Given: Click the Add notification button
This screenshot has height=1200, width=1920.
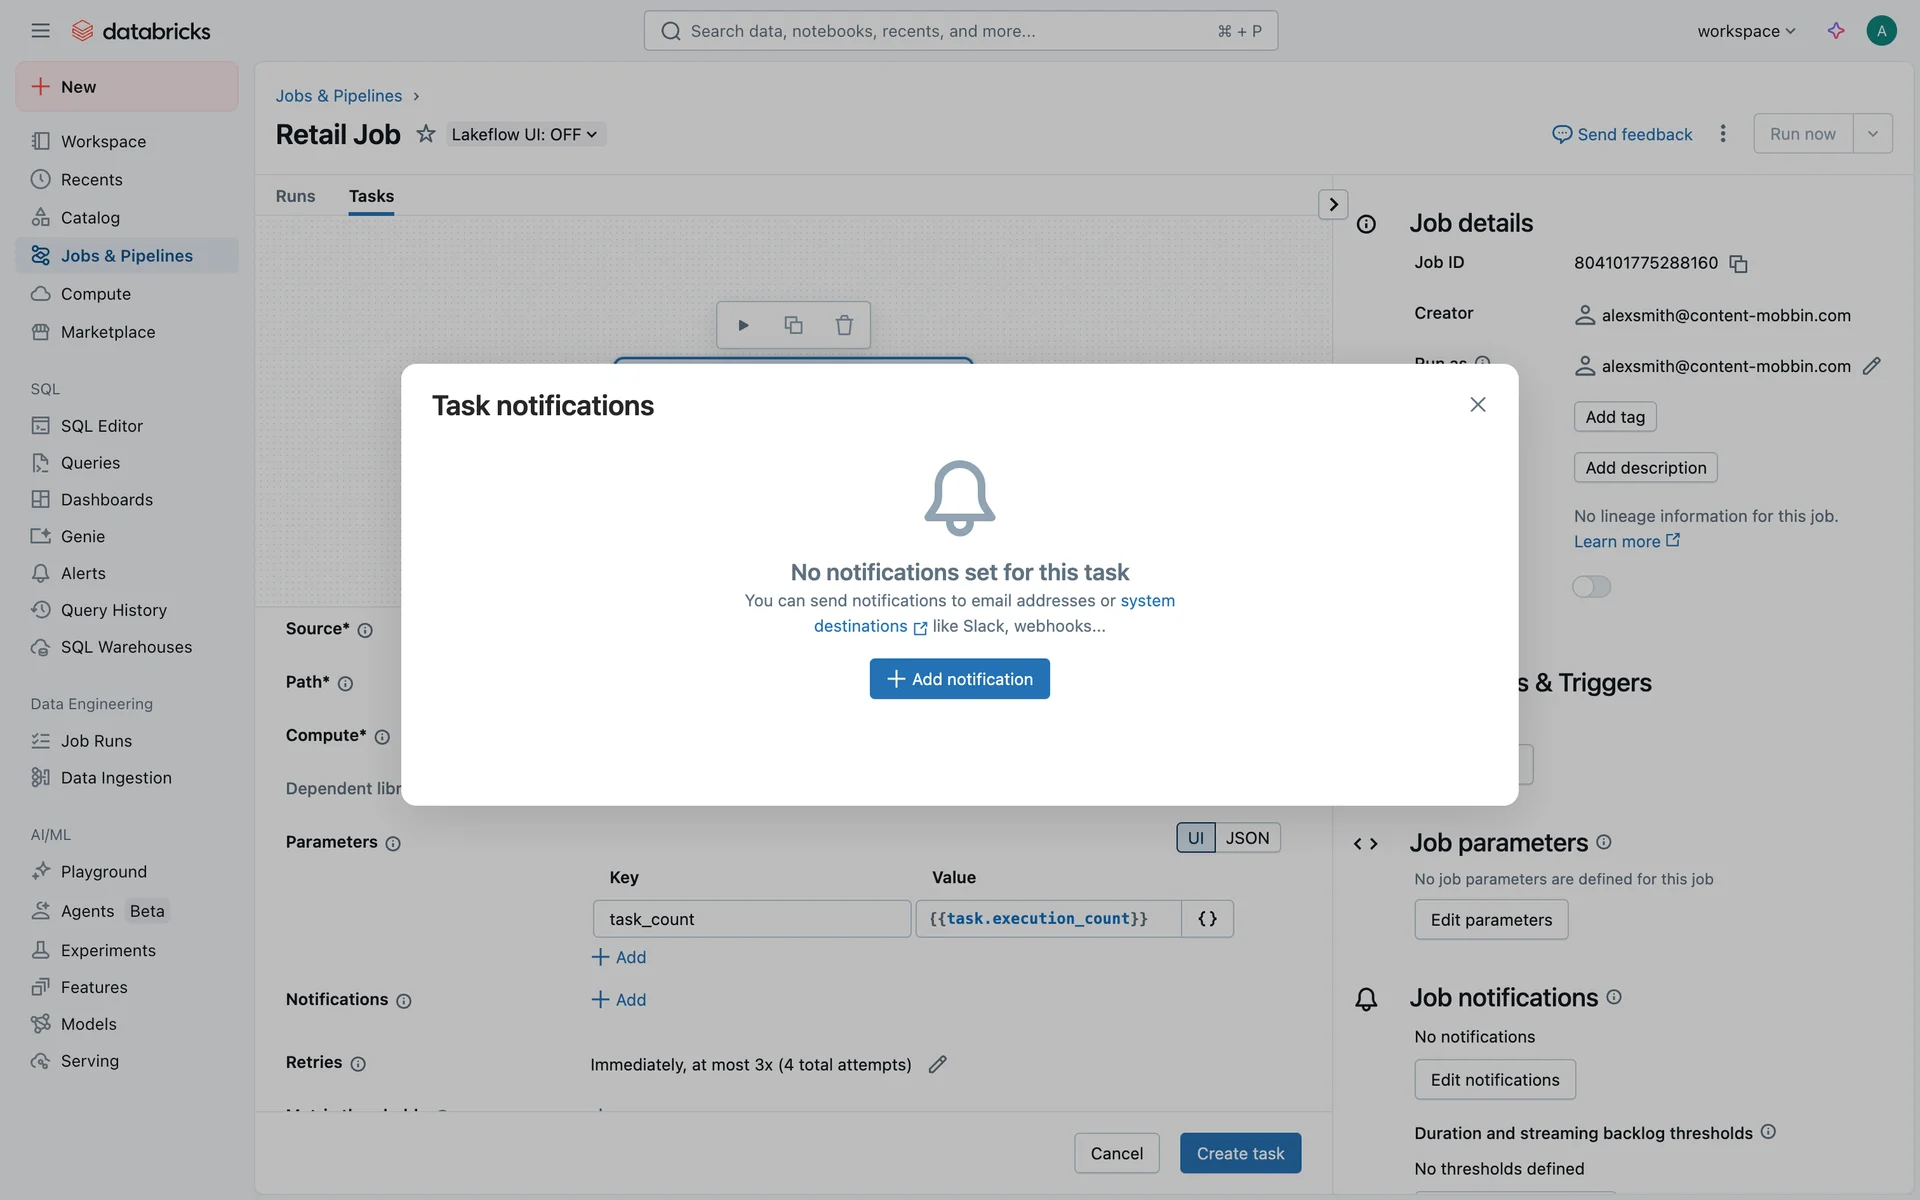Looking at the screenshot, I should point(959,679).
